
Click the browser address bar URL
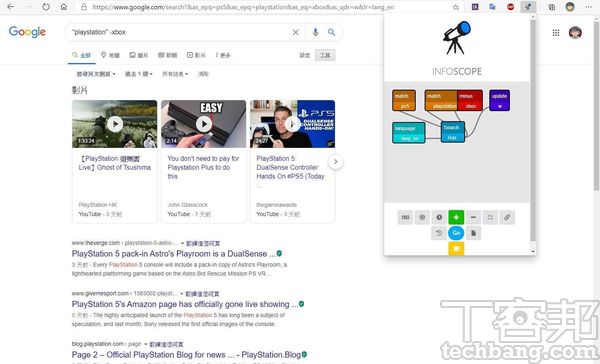243,7
